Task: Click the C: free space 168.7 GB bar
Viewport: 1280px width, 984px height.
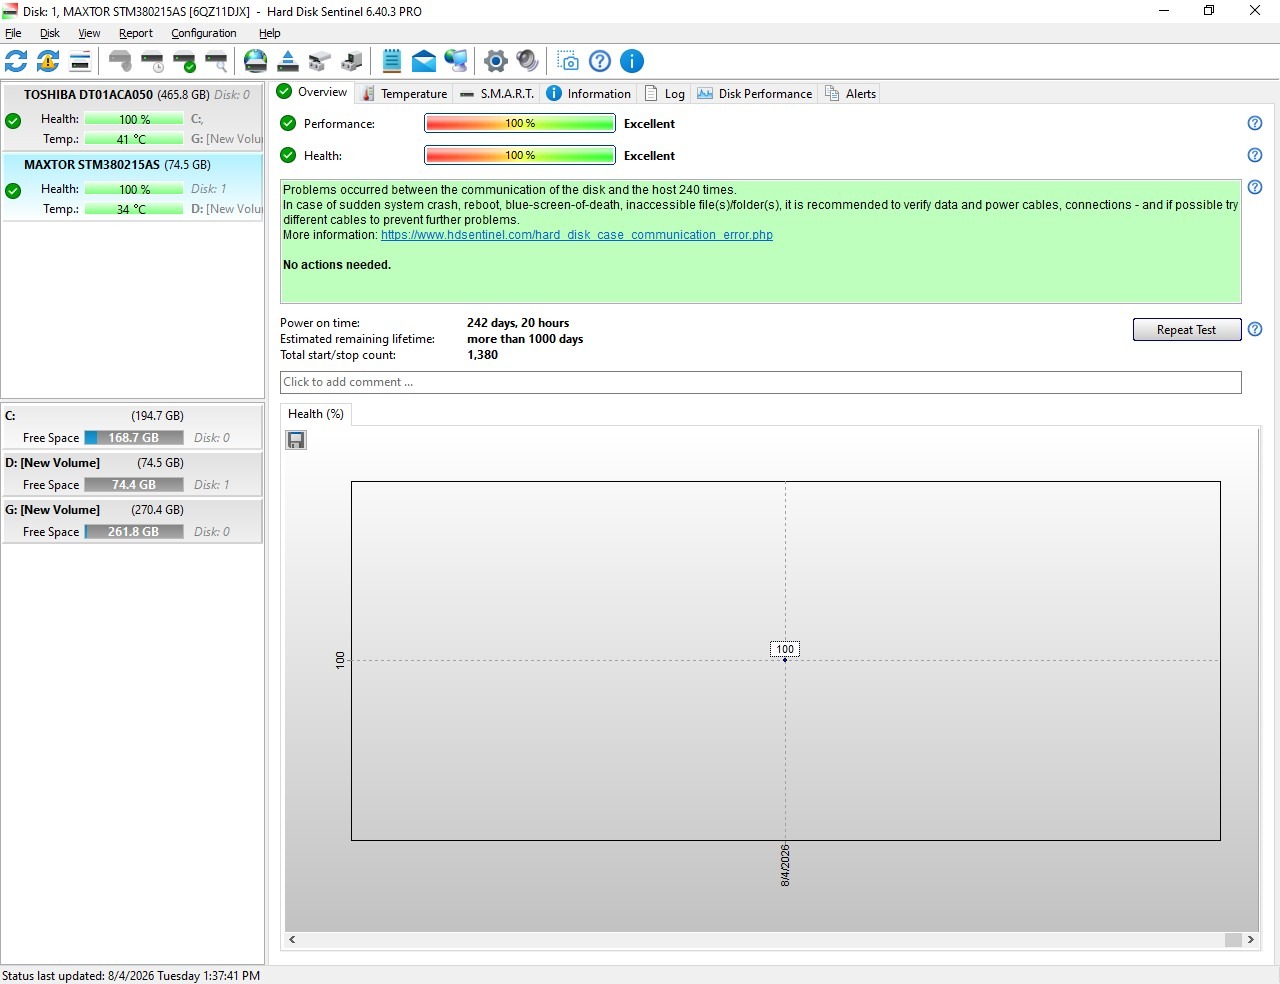Action: [x=134, y=438]
